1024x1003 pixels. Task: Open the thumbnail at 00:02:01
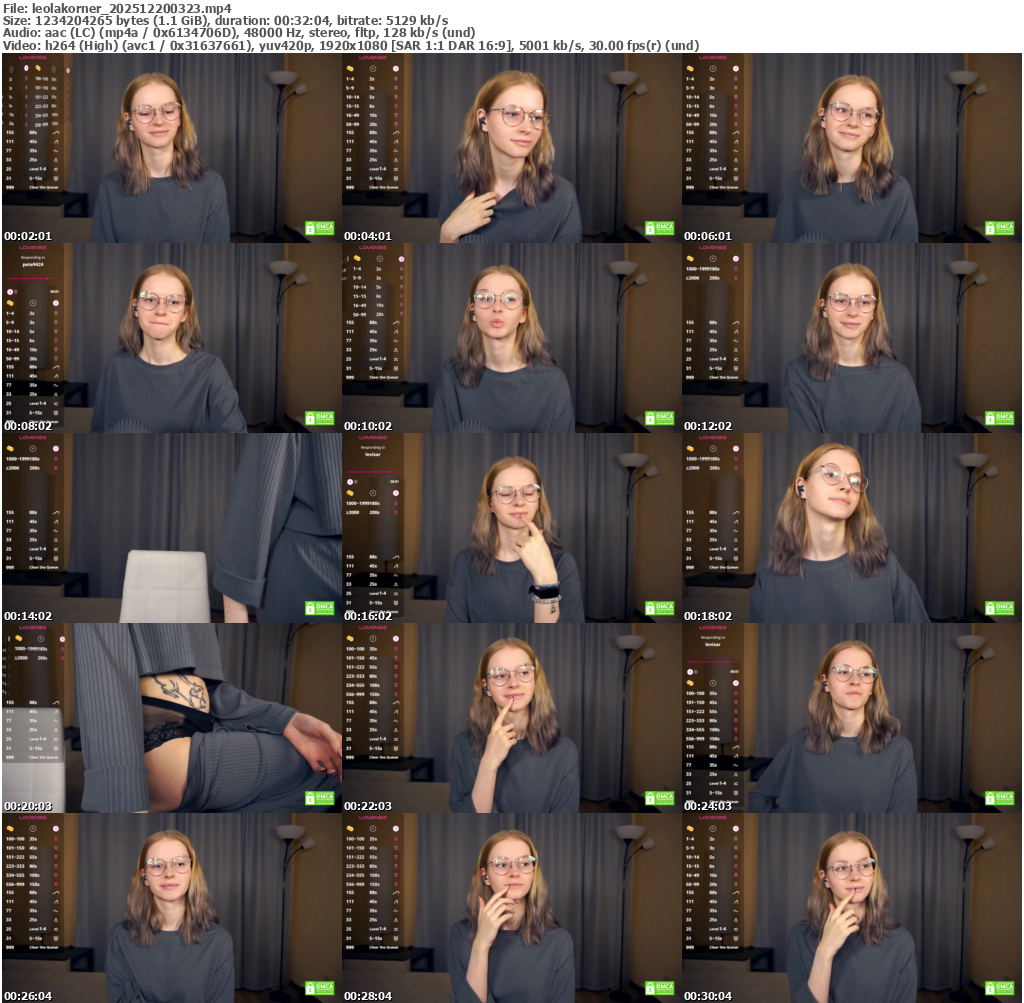(172, 148)
